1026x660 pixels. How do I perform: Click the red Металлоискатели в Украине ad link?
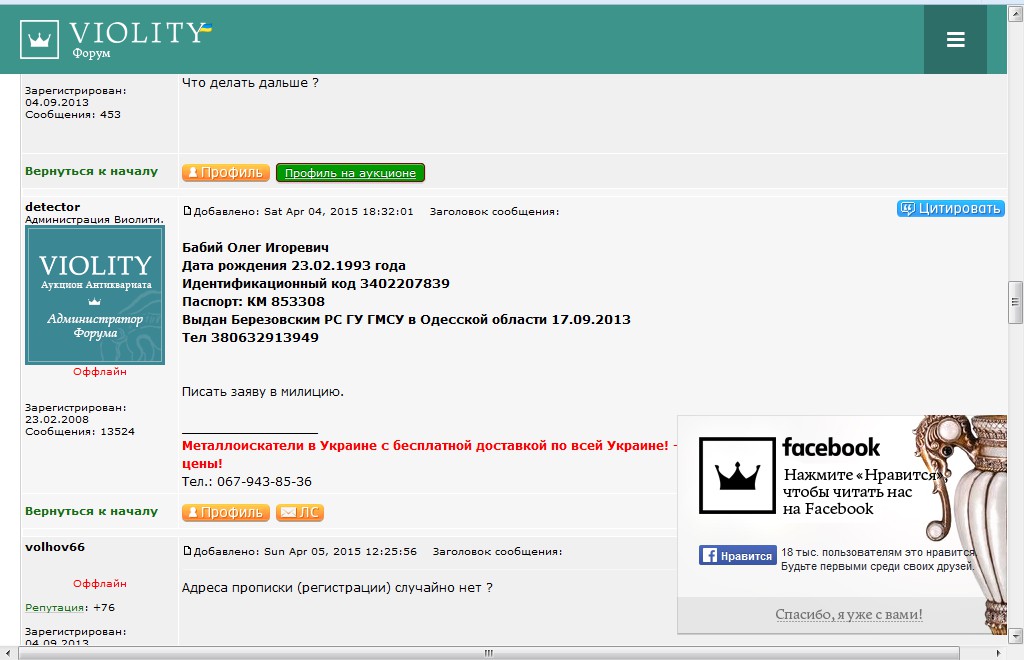(429, 454)
